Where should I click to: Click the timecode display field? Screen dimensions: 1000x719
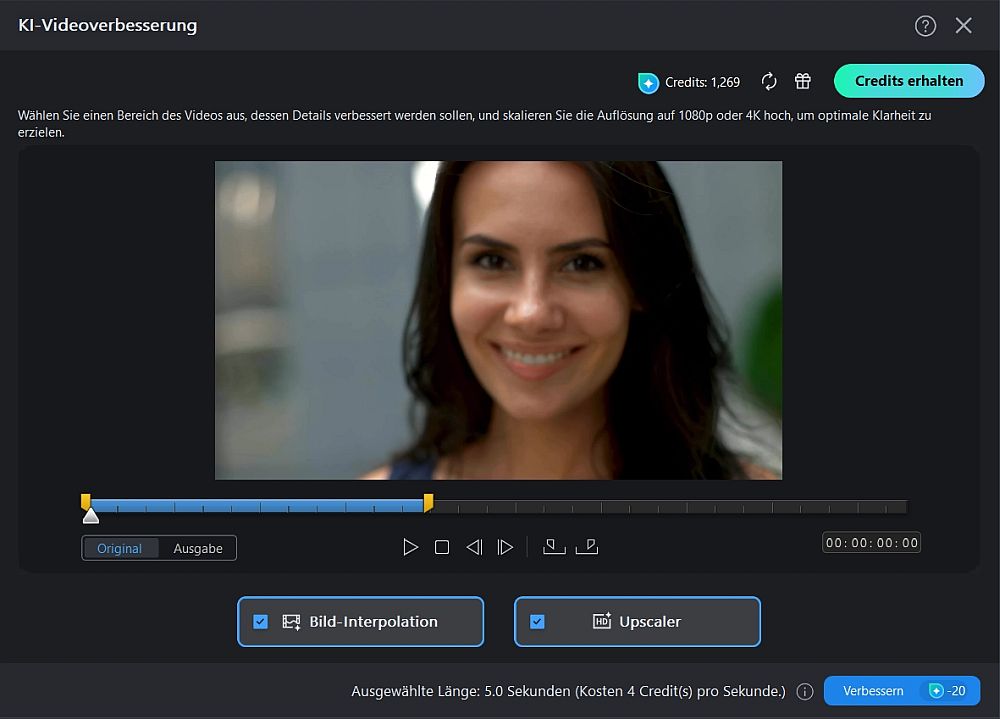(871, 541)
